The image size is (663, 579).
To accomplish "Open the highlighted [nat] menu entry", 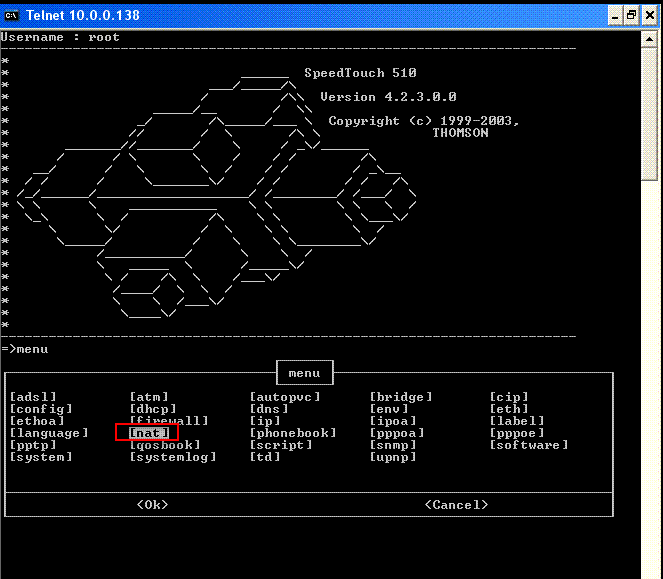I will click(149, 433).
